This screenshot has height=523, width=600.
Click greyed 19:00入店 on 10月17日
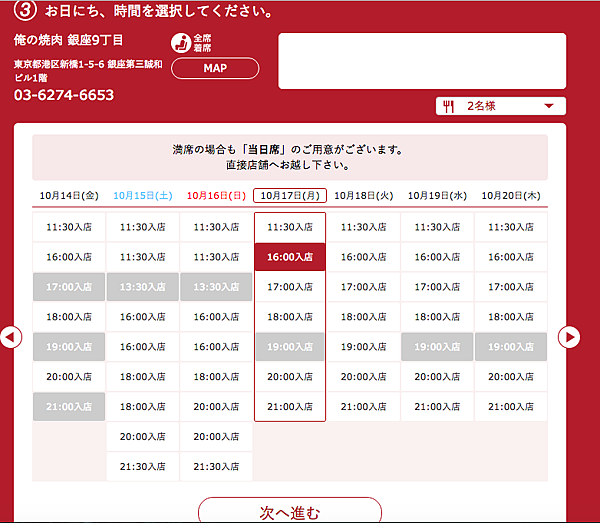tap(290, 347)
